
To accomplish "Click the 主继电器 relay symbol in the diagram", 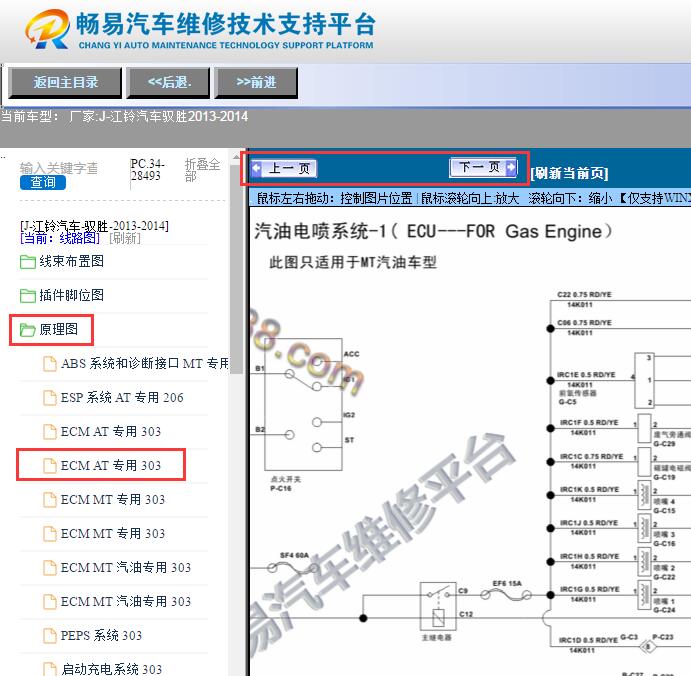I will (x=438, y=606).
